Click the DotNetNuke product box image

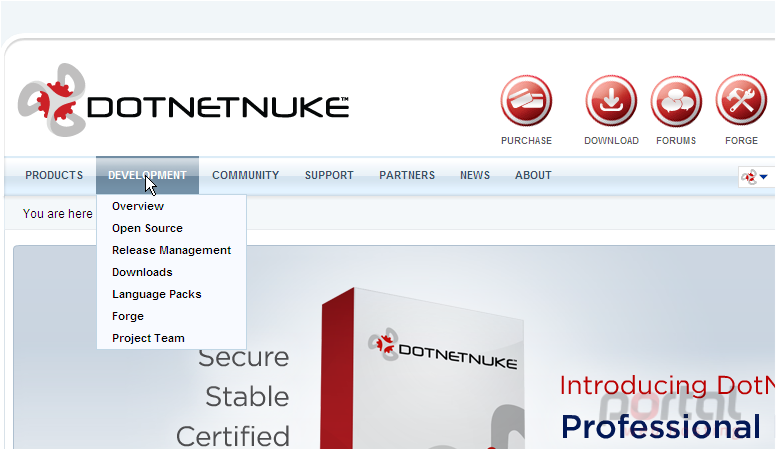pos(422,368)
